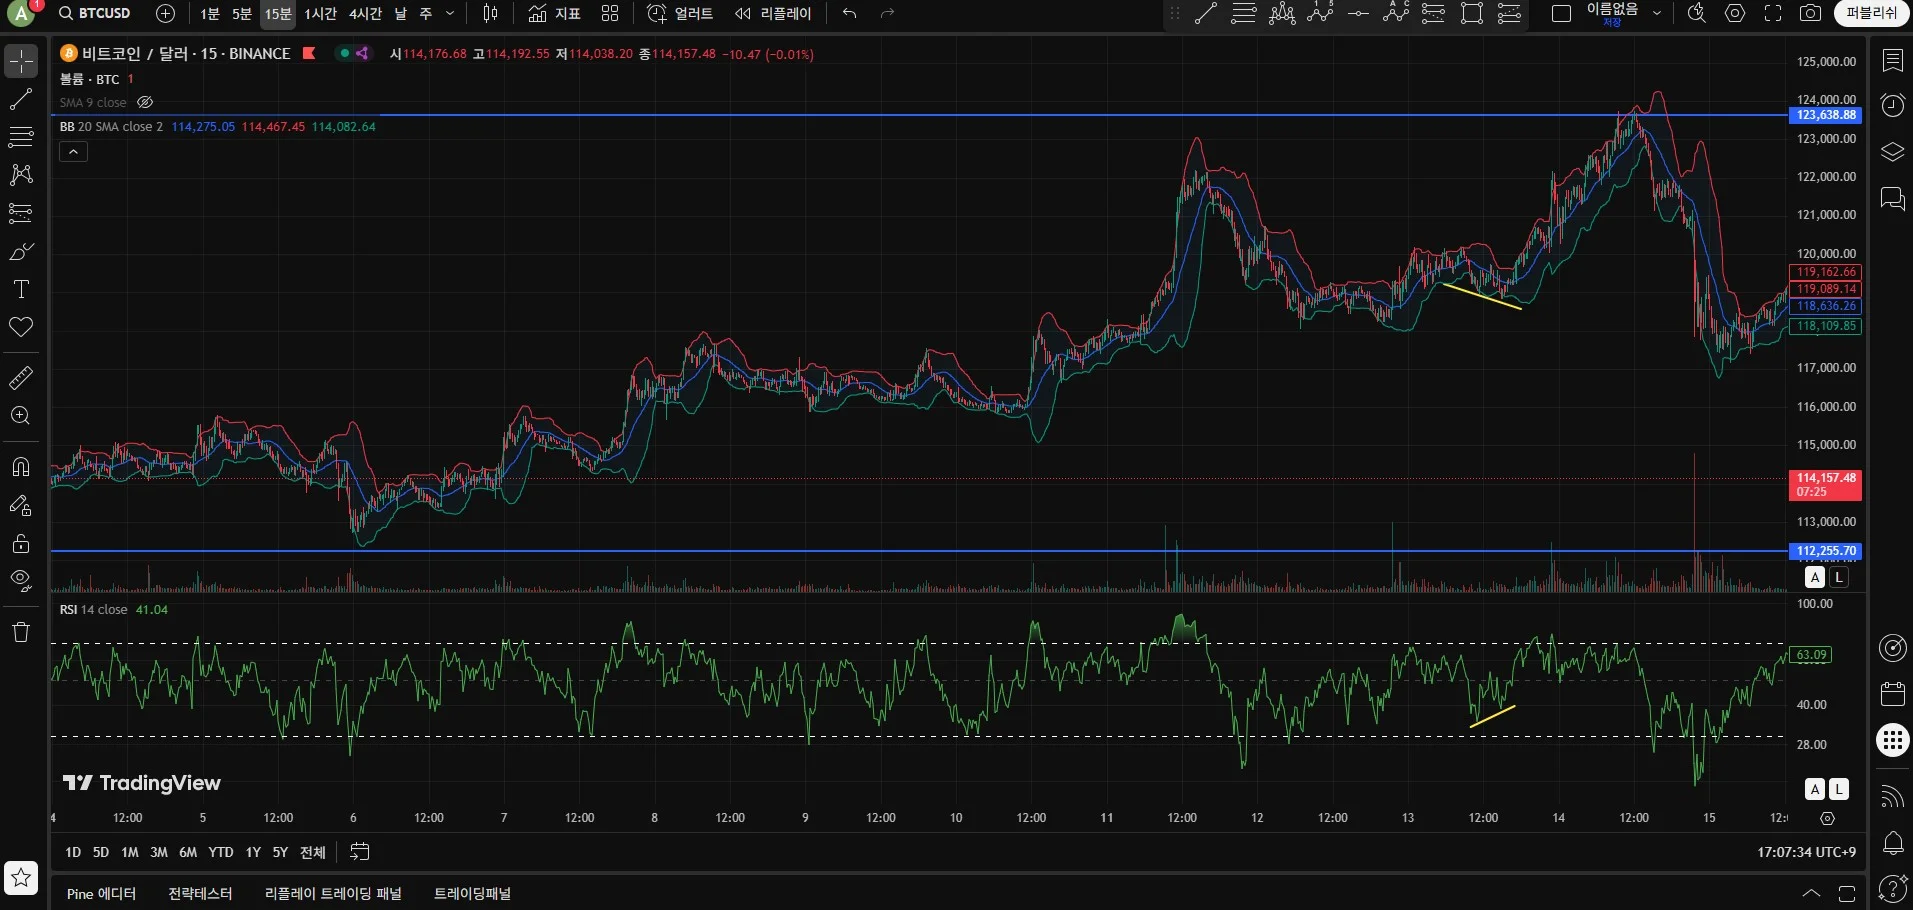Viewport: 1913px width, 910px height.
Task: Select the trend line drawing tool
Action: (x=21, y=99)
